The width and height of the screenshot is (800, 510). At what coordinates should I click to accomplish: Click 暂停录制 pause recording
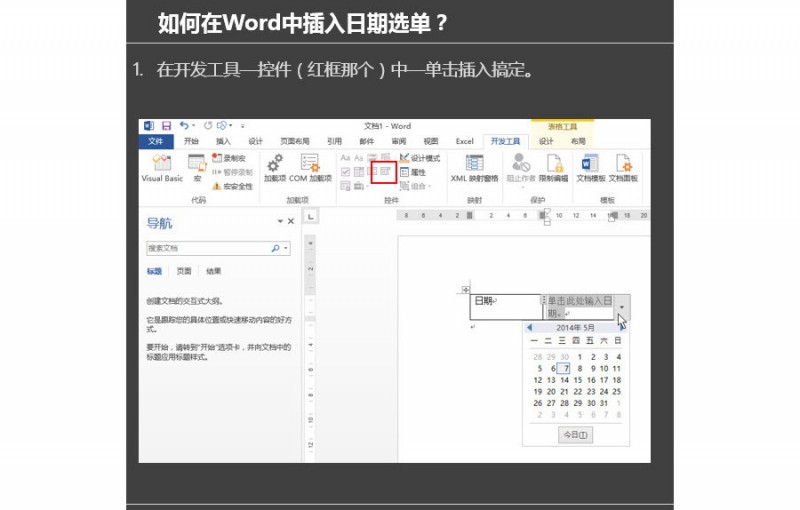point(232,172)
